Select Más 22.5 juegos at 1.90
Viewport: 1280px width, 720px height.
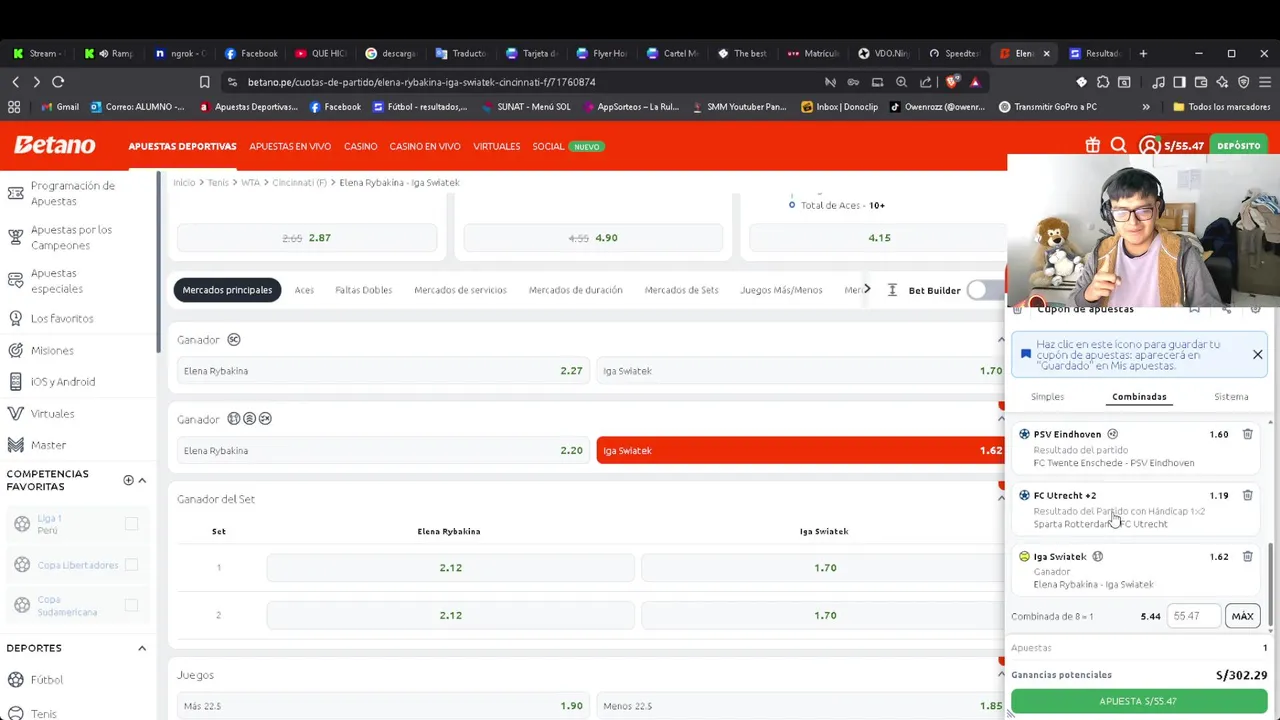click(x=382, y=706)
